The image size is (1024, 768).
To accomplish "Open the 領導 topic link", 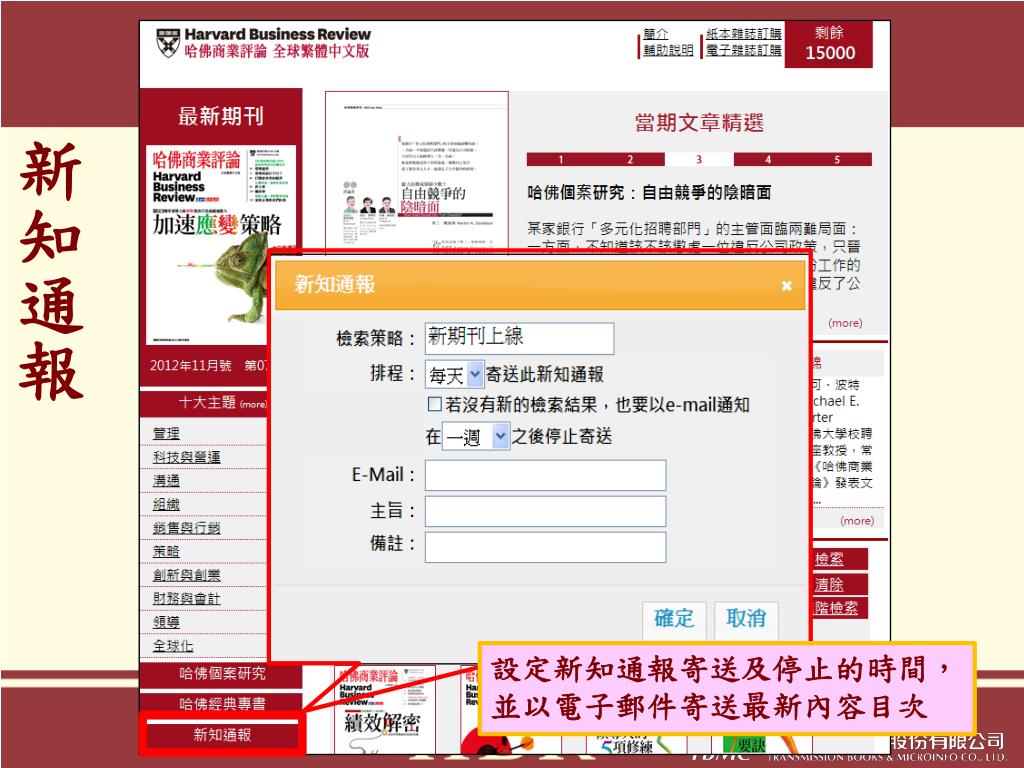I will click(x=166, y=622).
